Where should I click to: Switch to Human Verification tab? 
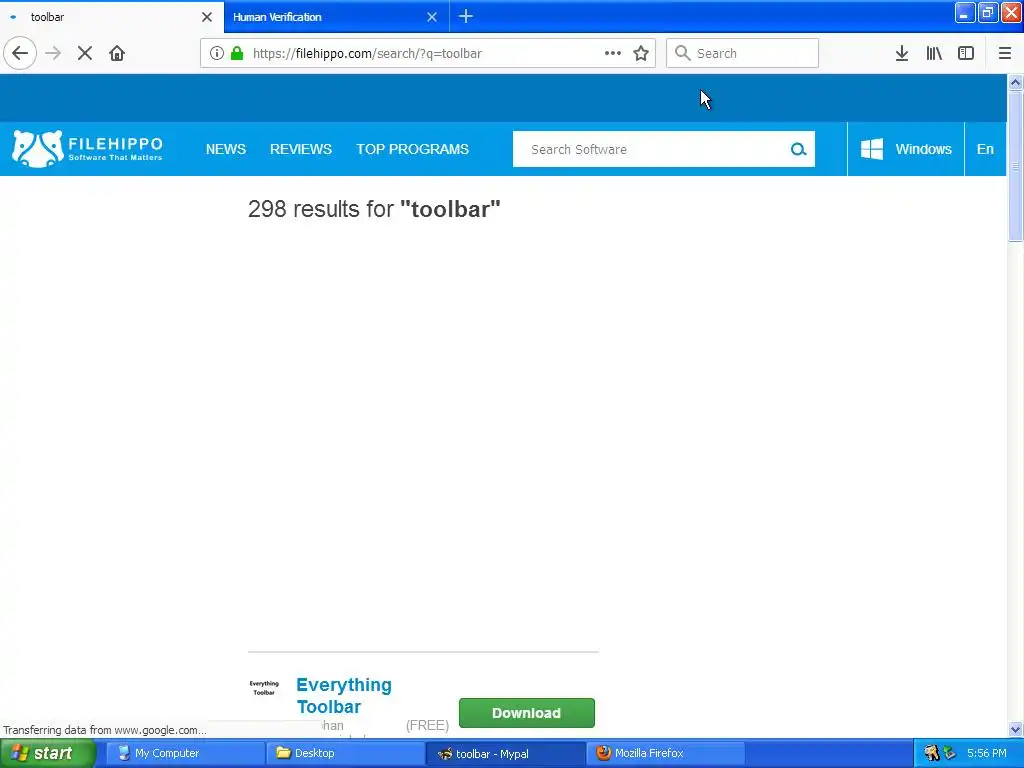pyautogui.click(x=336, y=16)
